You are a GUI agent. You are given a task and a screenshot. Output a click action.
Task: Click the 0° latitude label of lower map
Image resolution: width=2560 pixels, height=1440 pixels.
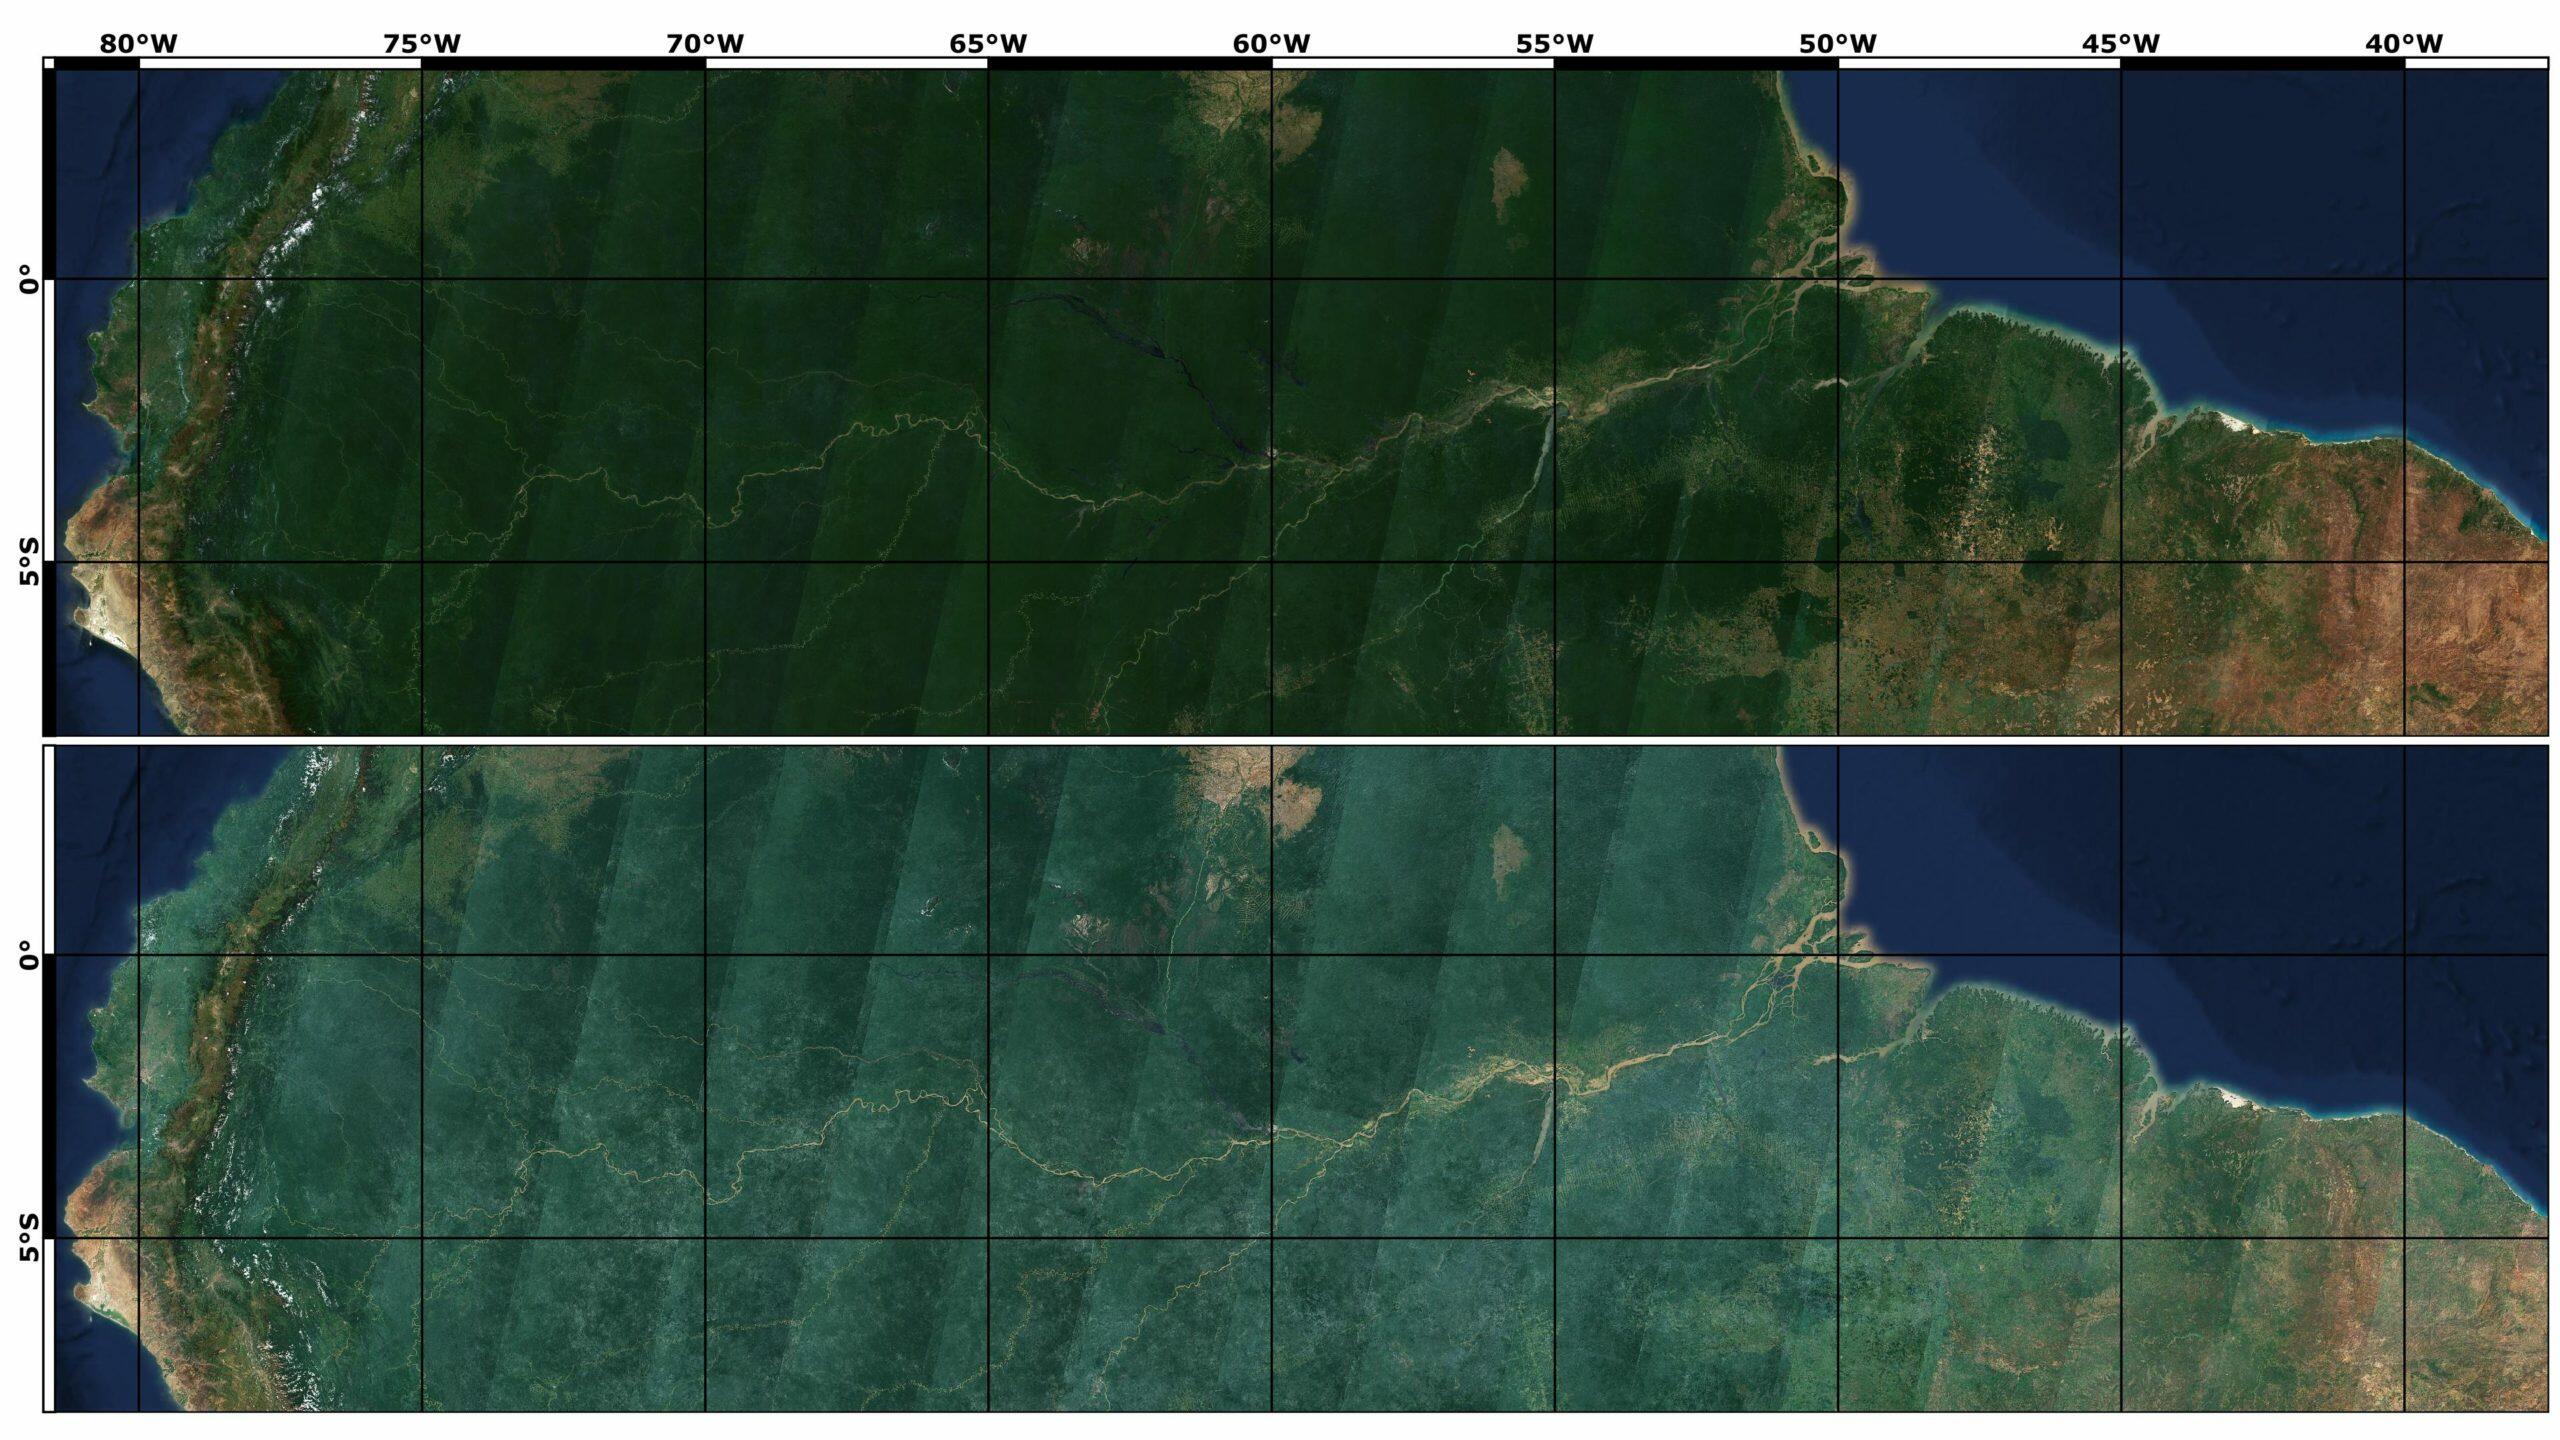[x=29, y=955]
